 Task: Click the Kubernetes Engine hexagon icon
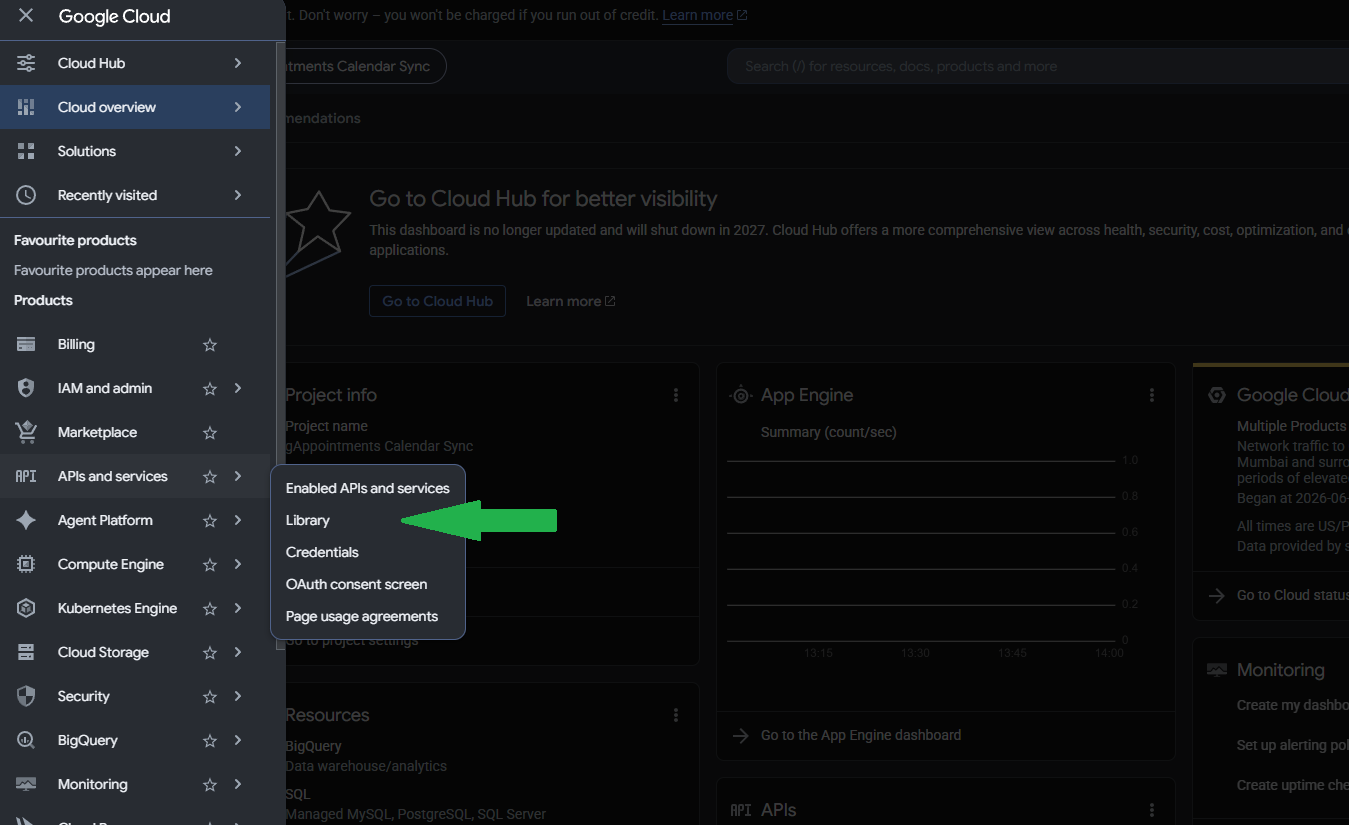coord(26,608)
